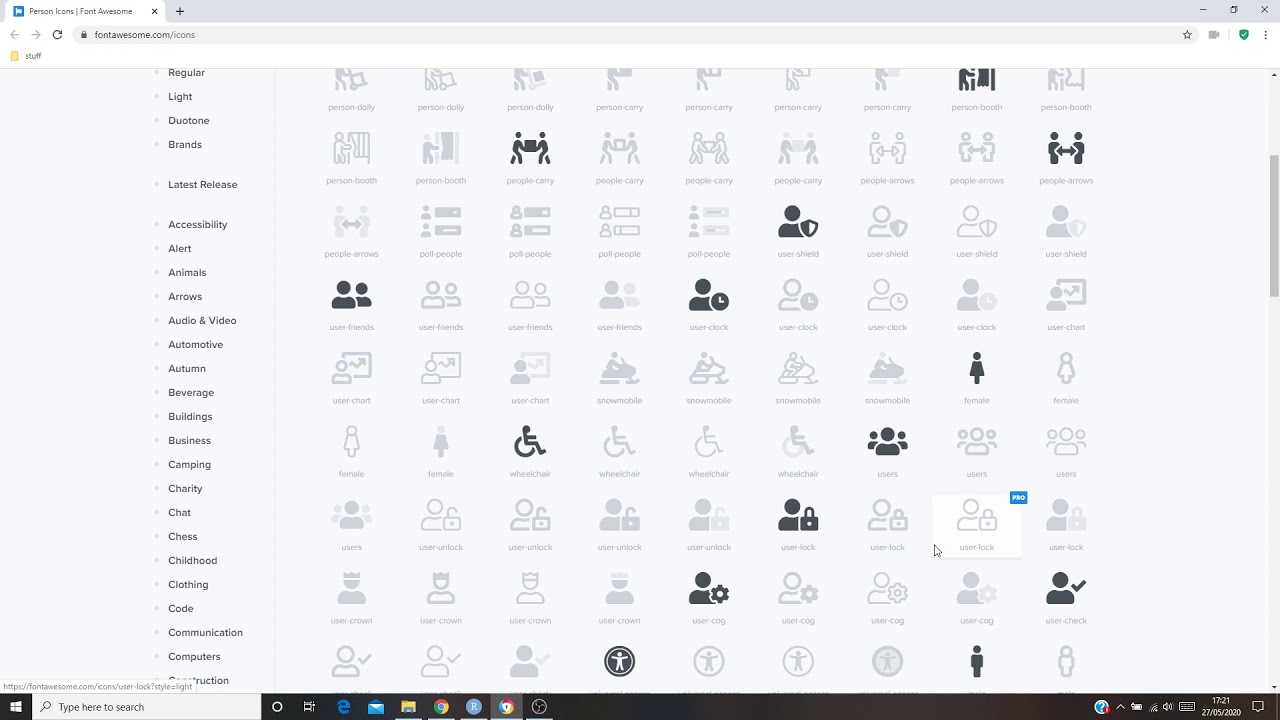Image resolution: width=1280 pixels, height=720 pixels.
Task: Launch Microsoft Edge from the taskbar
Action: coord(343,707)
